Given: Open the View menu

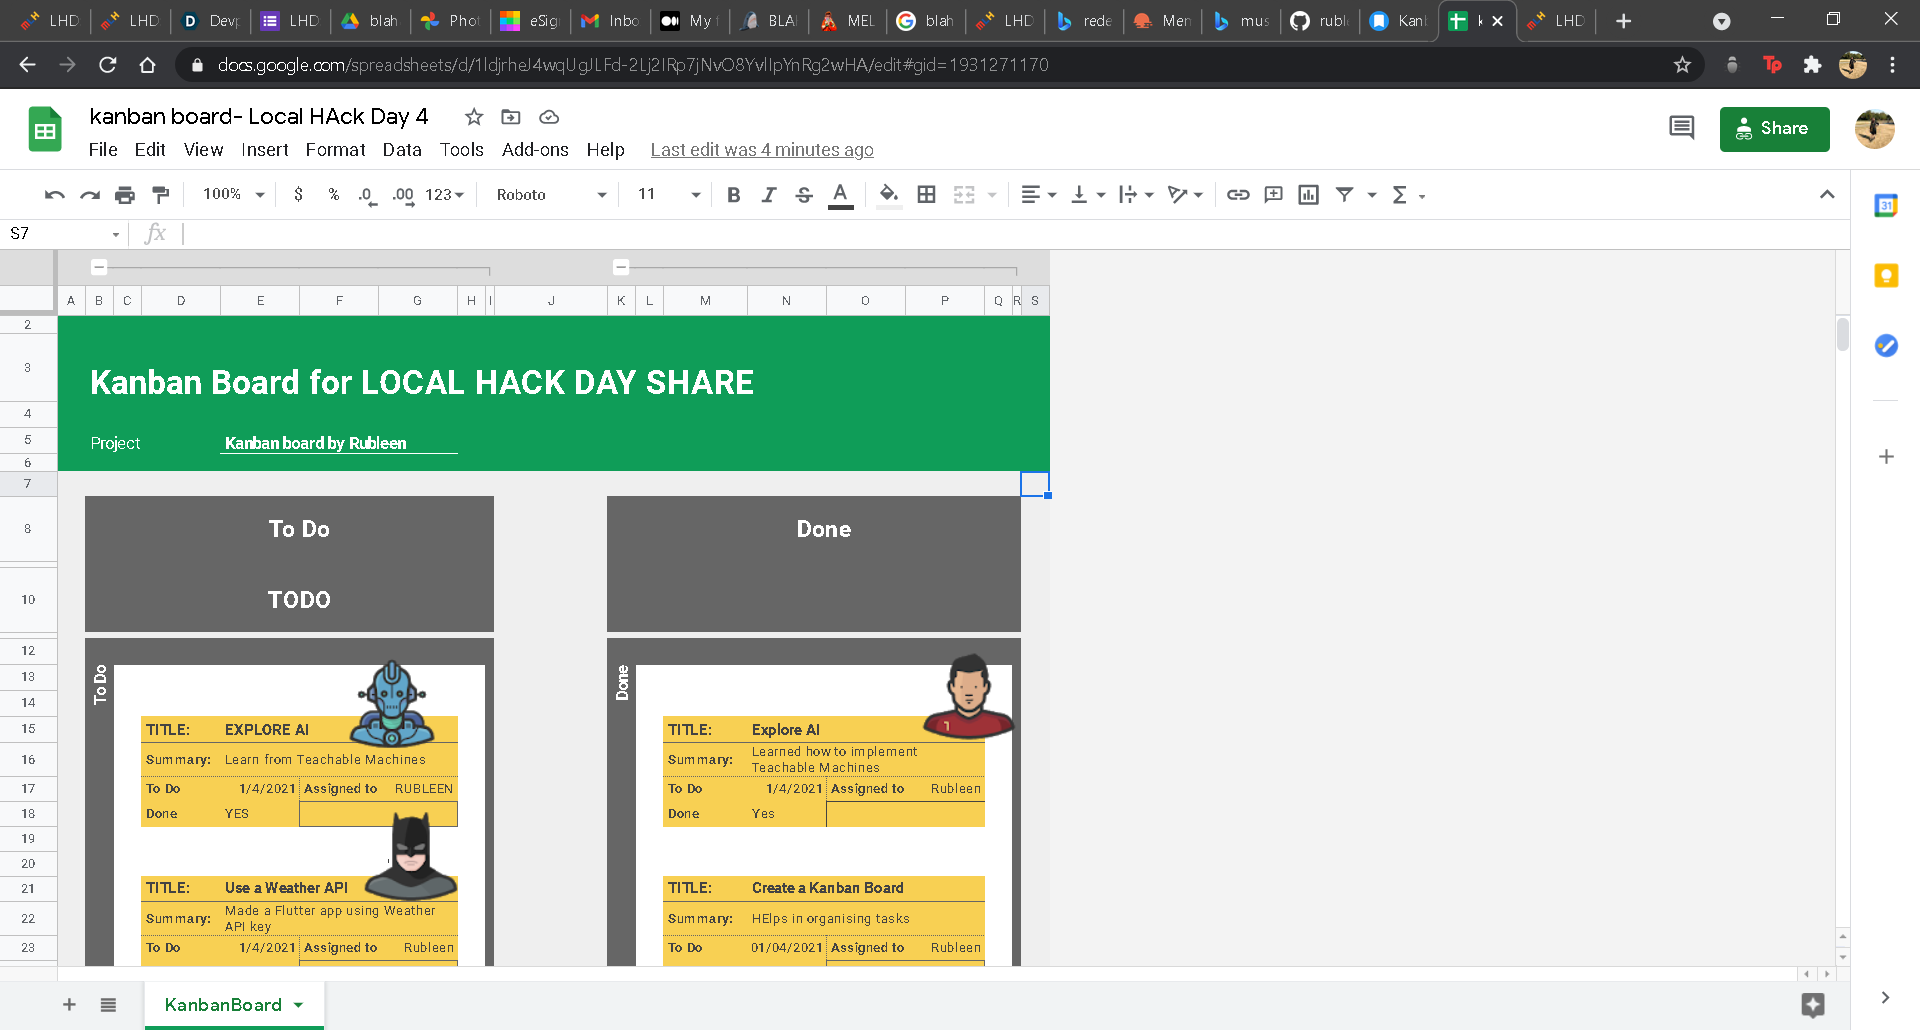Looking at the screenshot, I should pyautogui.click(x=203, y=150).
